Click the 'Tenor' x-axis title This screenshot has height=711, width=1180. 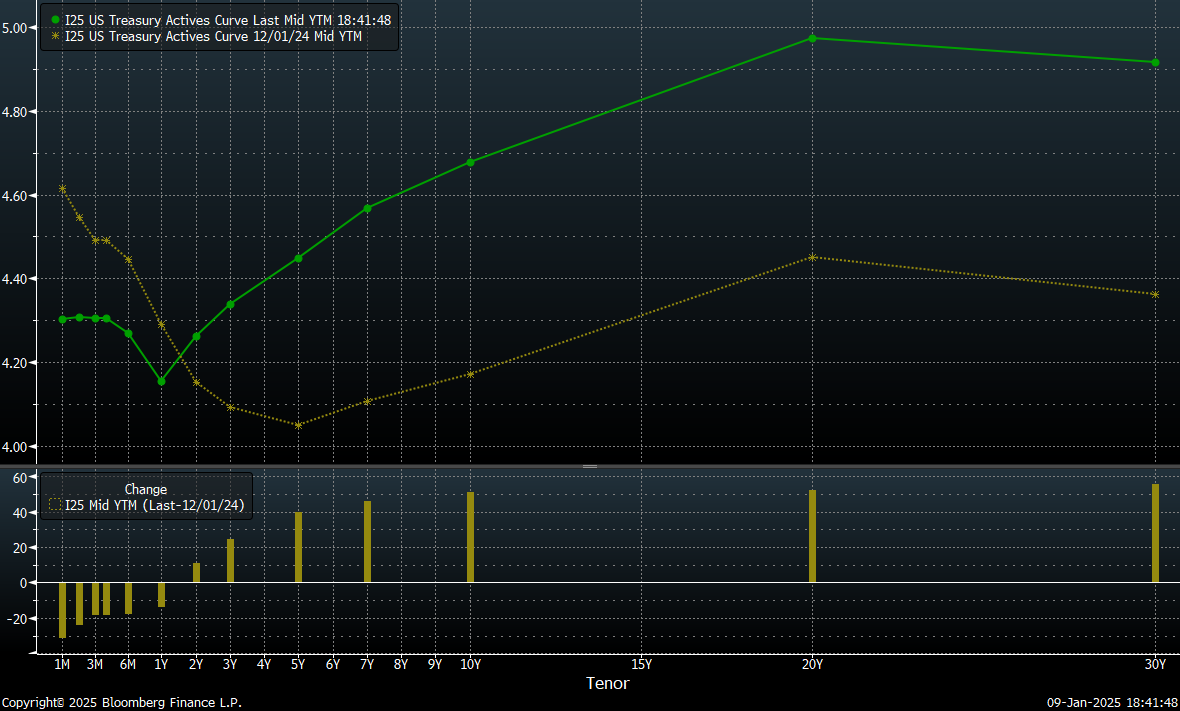click(x=607, y=683)
